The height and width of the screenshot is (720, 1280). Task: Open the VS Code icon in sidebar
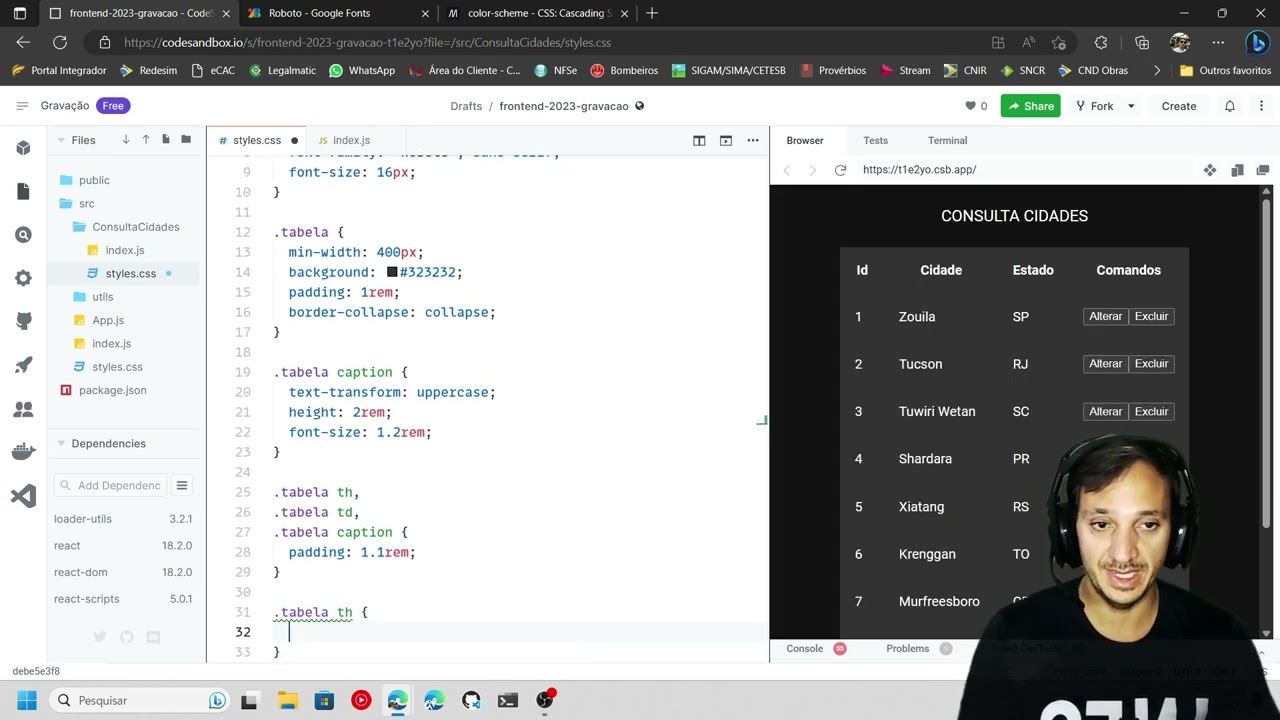[24, 496]
